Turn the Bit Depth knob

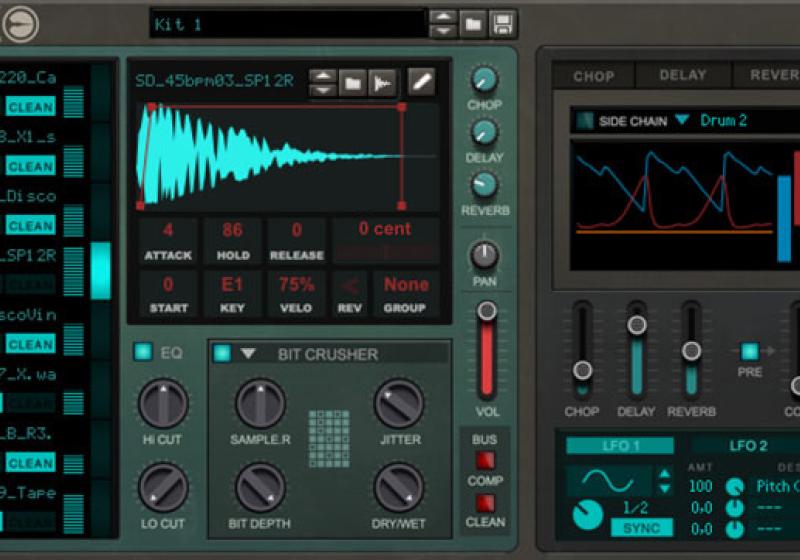tap(260, 487)
